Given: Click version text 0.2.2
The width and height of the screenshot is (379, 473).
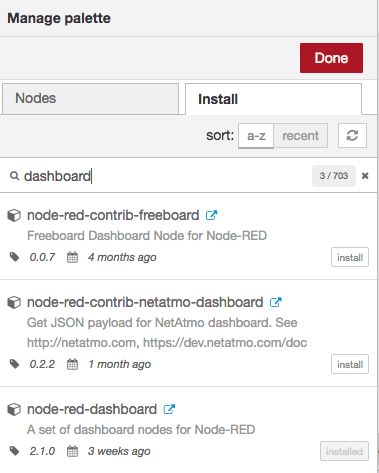Looking at the screenshot, I should coord(42,364).
